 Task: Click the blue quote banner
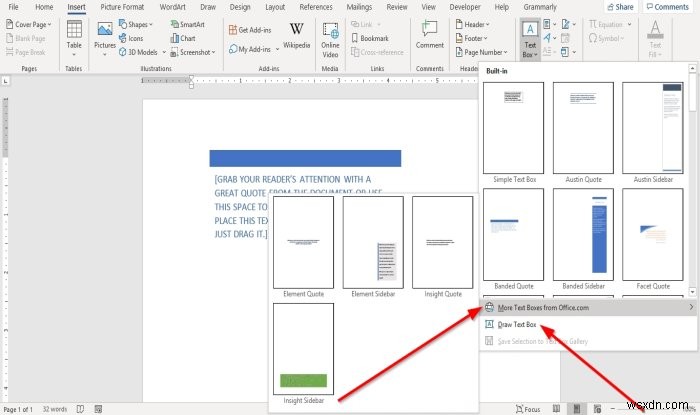click(305, 158)
